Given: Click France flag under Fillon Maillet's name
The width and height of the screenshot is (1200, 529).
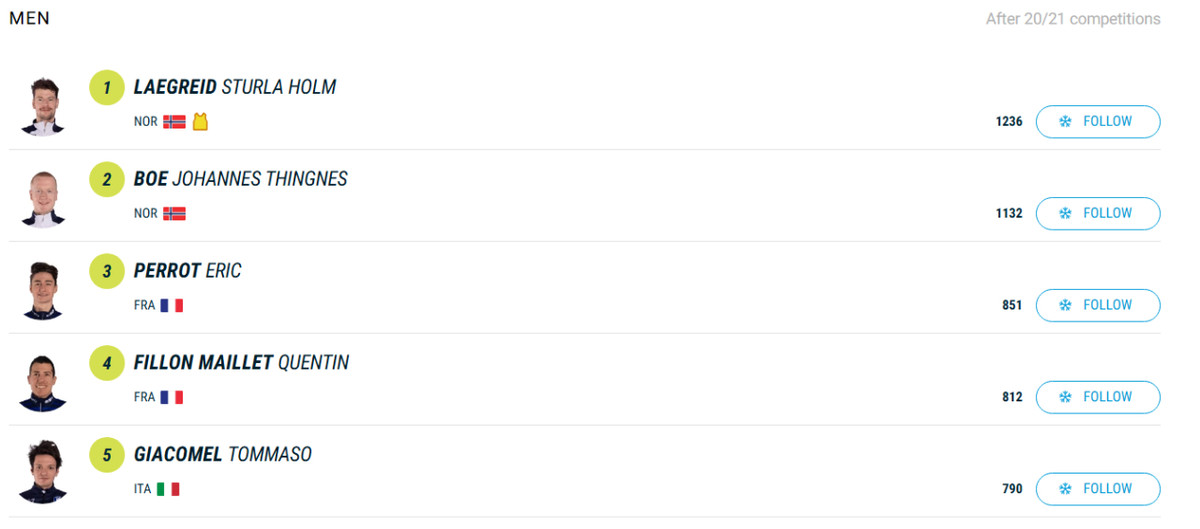Looking at the screenshot, I should point(172,398).
